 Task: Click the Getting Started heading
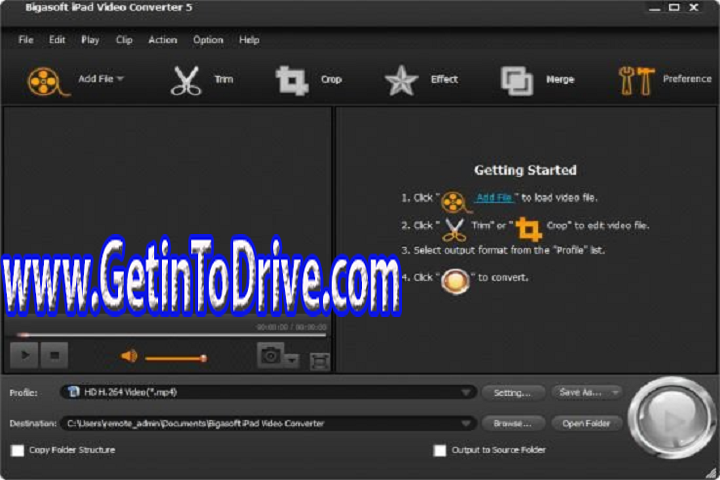click(525, 170)
